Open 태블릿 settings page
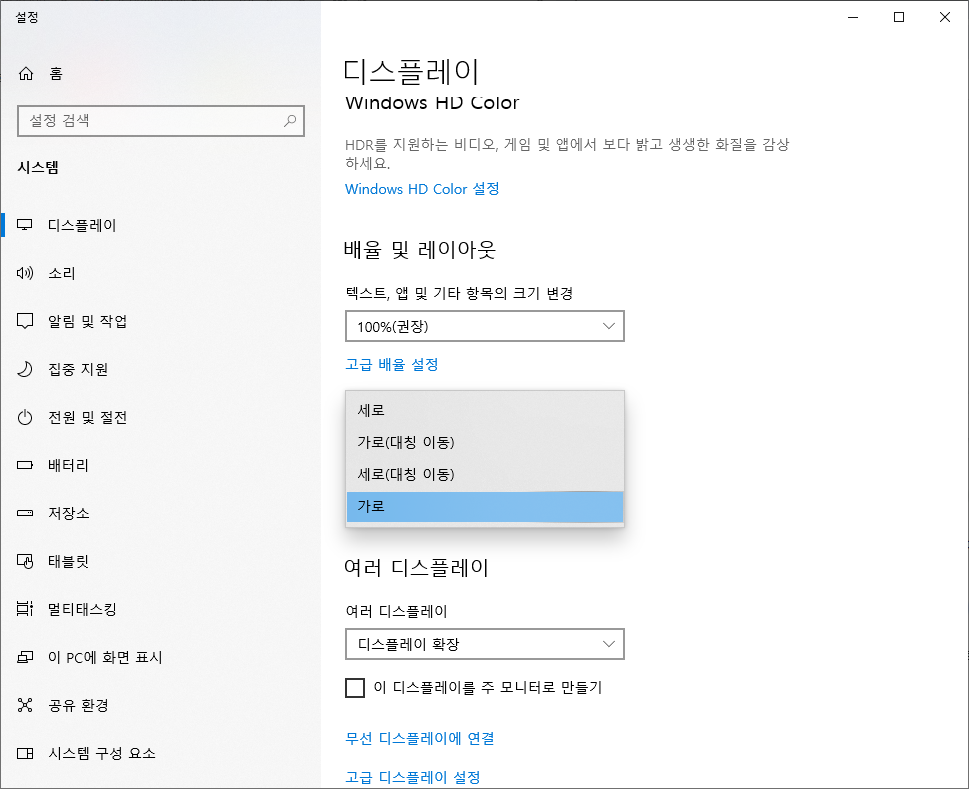 pyautogui.click(x=161, y=561)
